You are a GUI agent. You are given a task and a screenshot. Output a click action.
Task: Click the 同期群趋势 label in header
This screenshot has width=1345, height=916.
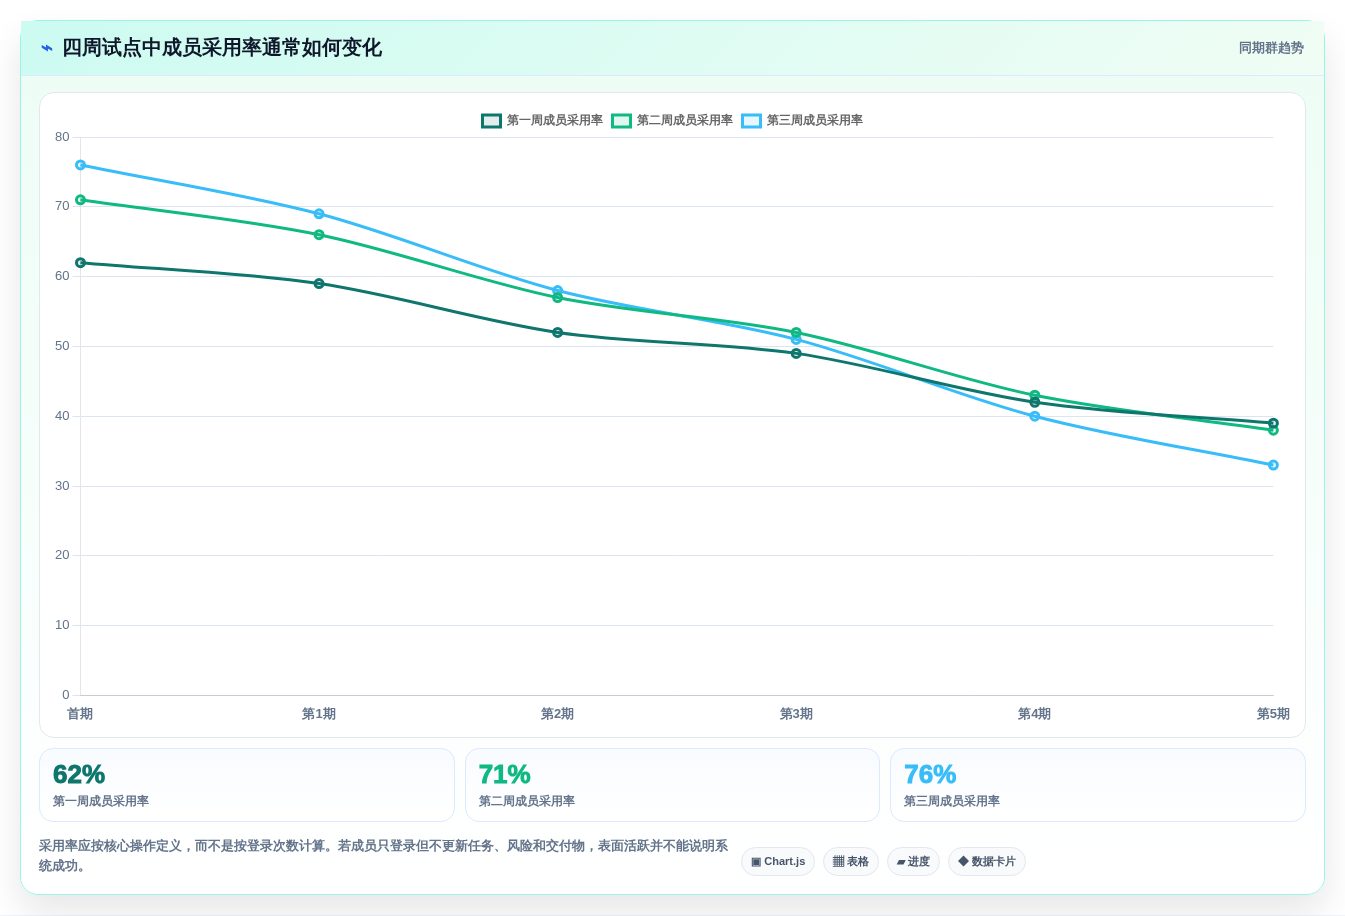tap(1271, 48)
